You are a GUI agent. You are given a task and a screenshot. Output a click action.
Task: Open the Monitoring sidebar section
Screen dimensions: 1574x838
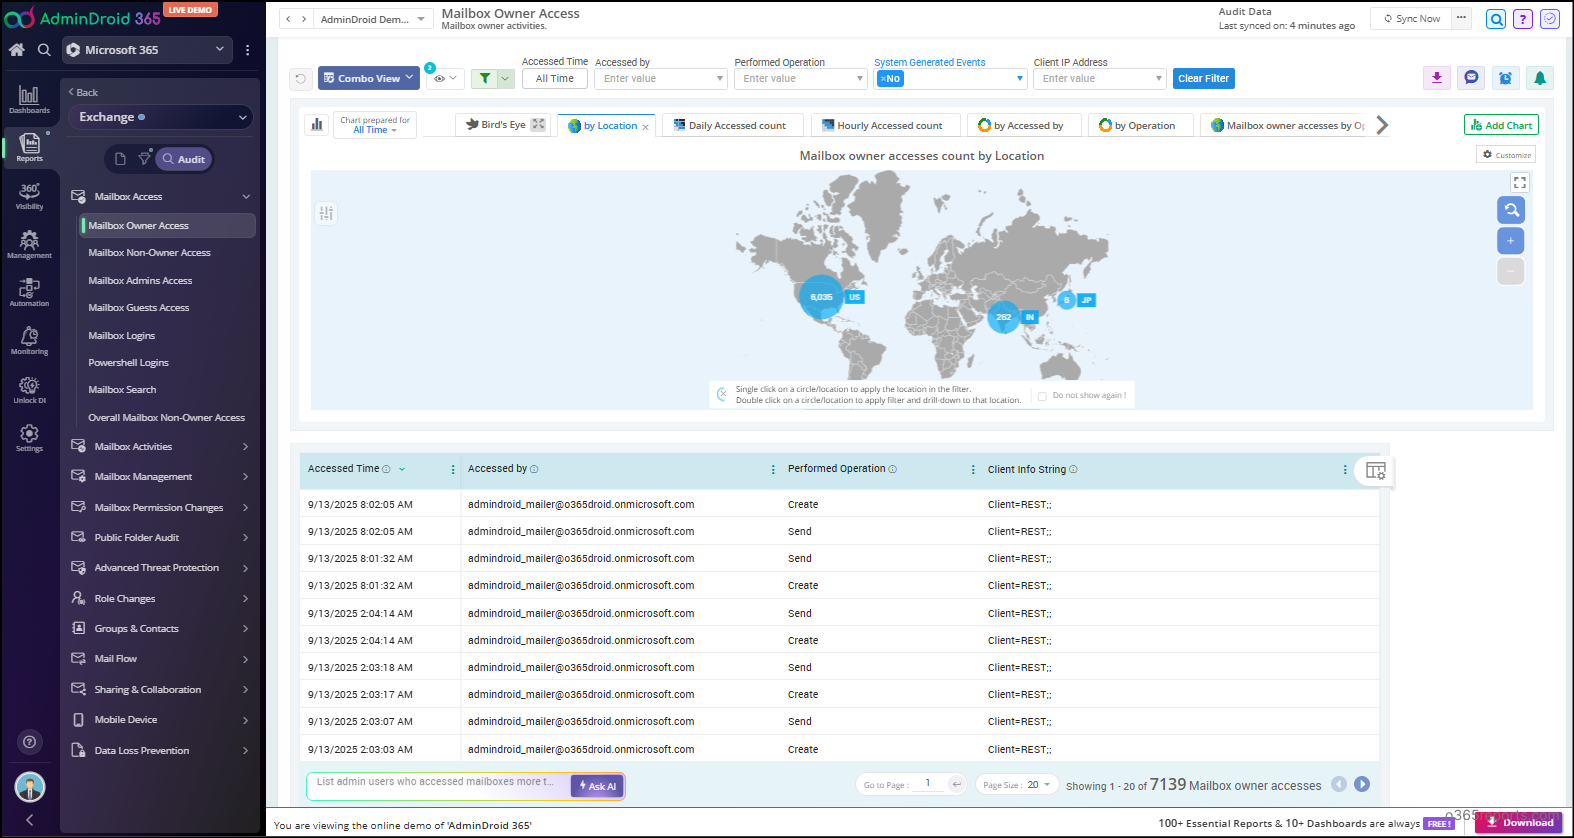click(29, 341)
